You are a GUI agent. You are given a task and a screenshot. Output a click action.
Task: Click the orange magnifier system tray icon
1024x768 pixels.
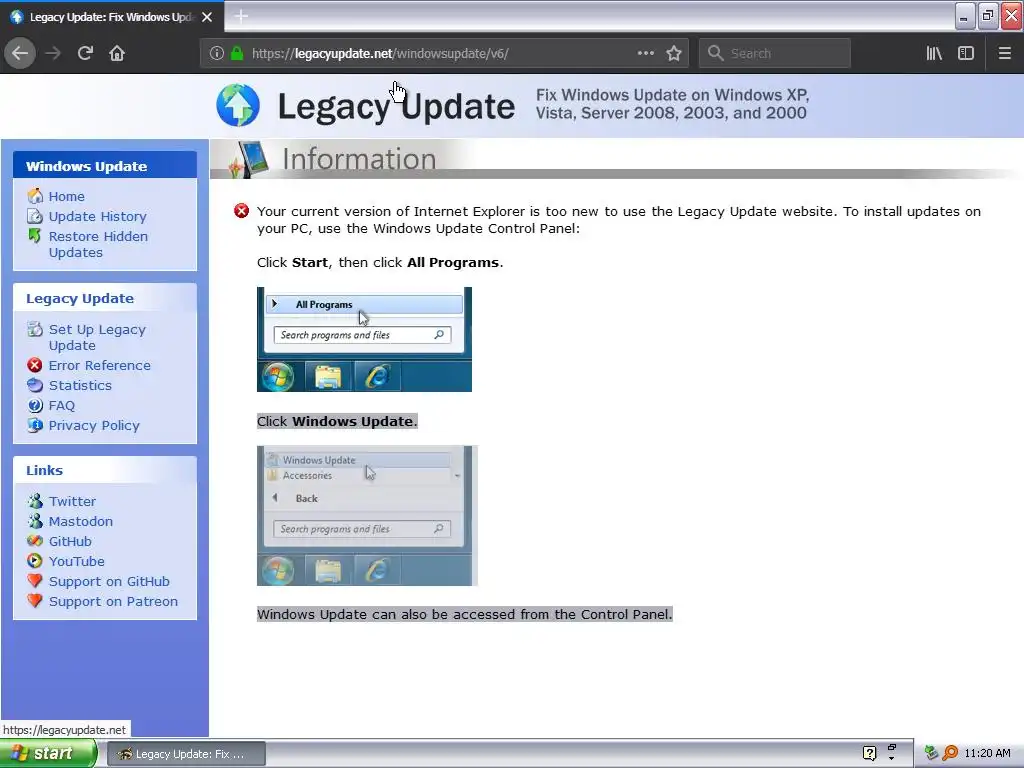pyautogui.click(x=950, y=753)
